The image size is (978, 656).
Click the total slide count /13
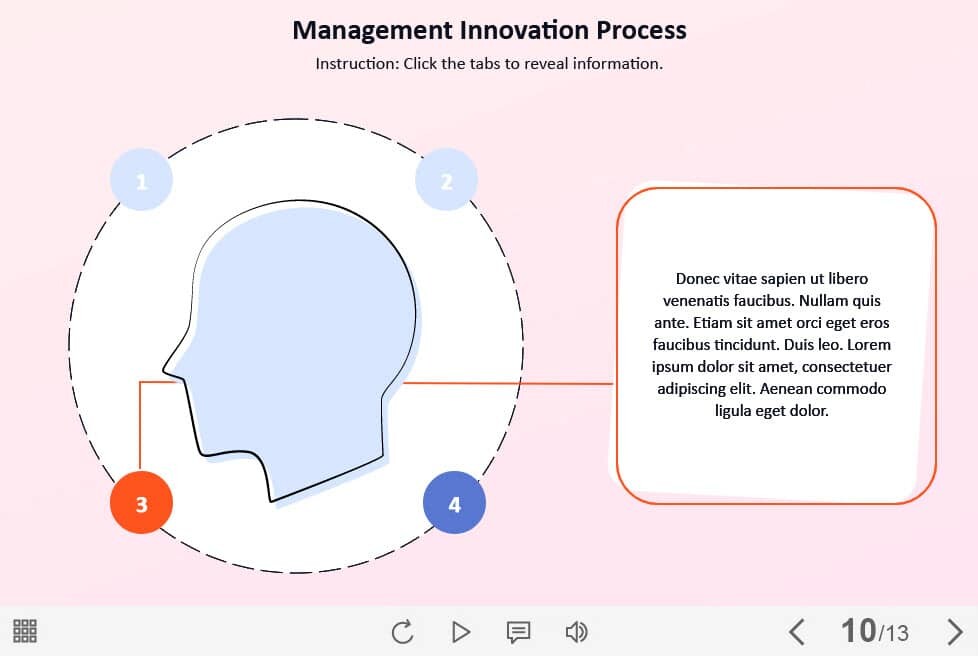[894, 633]
